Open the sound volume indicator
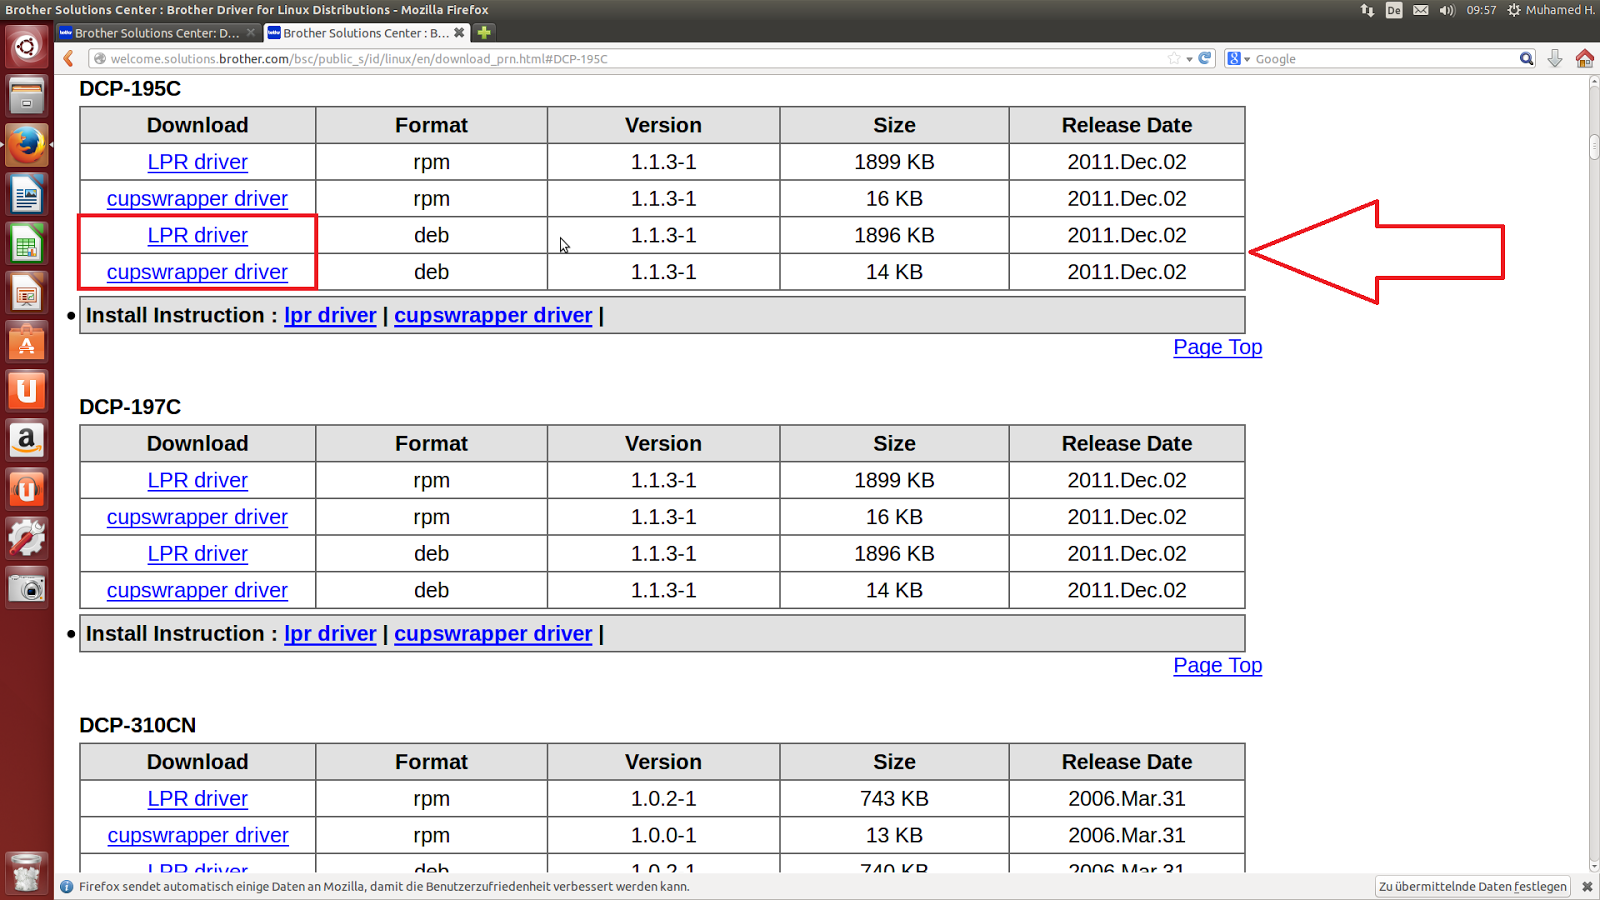1600x900 pixels. tap(1447, 10)
